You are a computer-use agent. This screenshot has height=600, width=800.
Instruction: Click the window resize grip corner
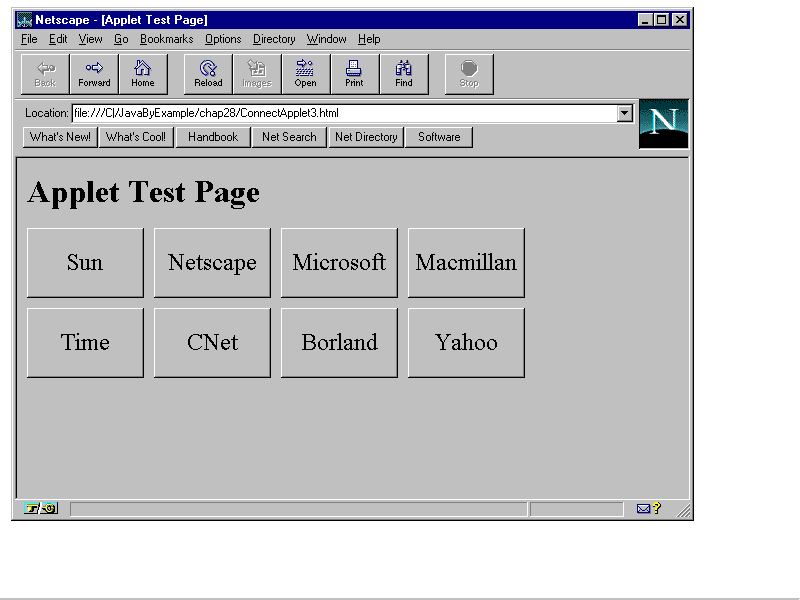684,511
